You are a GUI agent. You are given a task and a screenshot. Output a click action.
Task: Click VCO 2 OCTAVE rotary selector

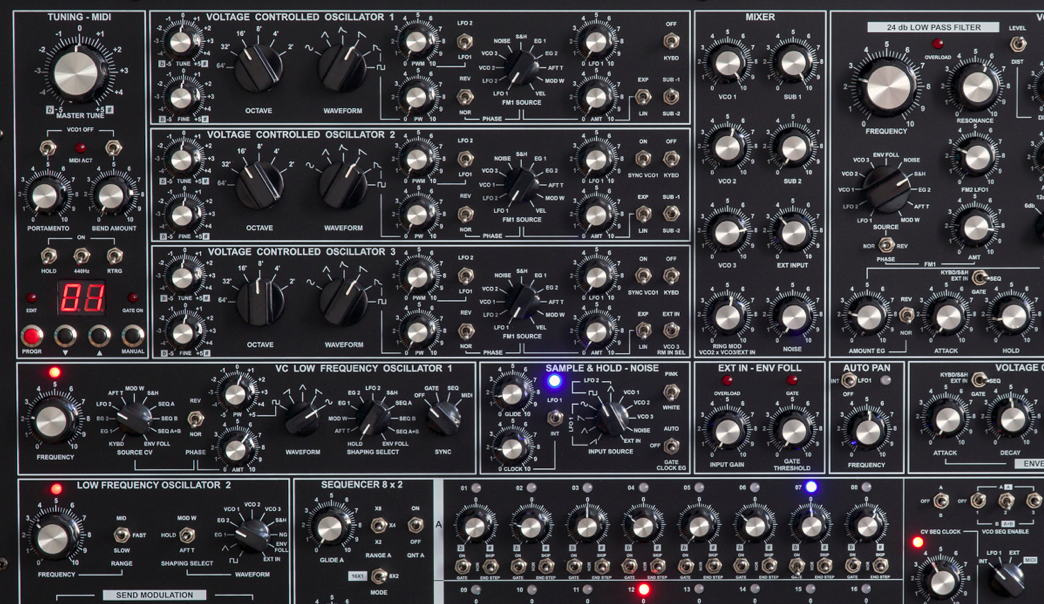click(x=259, y=185)
